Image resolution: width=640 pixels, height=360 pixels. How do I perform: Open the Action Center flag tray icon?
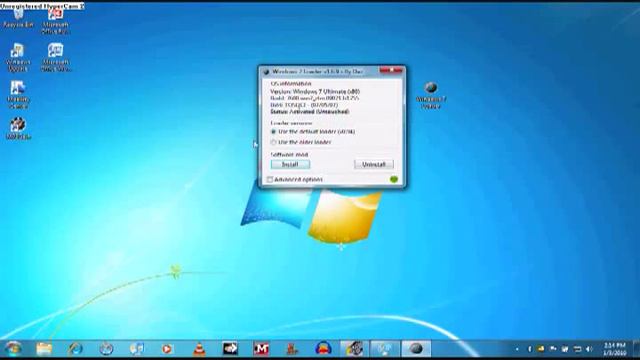553,349
